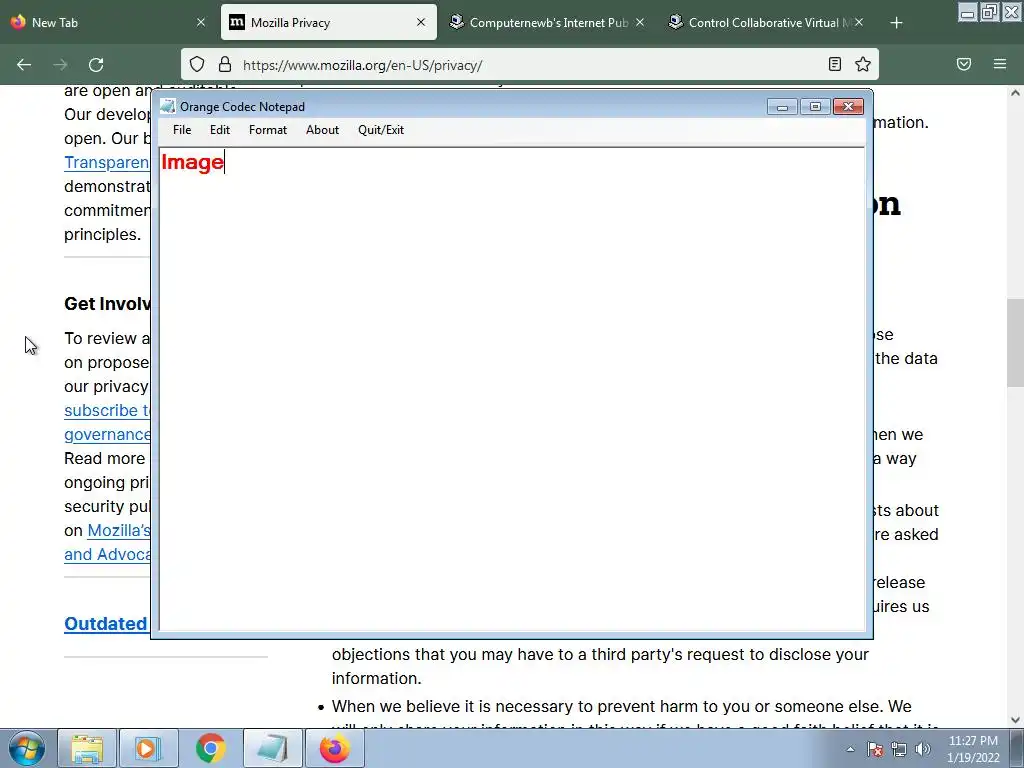1024x768 pixels.
Task: Go back to the previous page
Action: pos(24,65)
